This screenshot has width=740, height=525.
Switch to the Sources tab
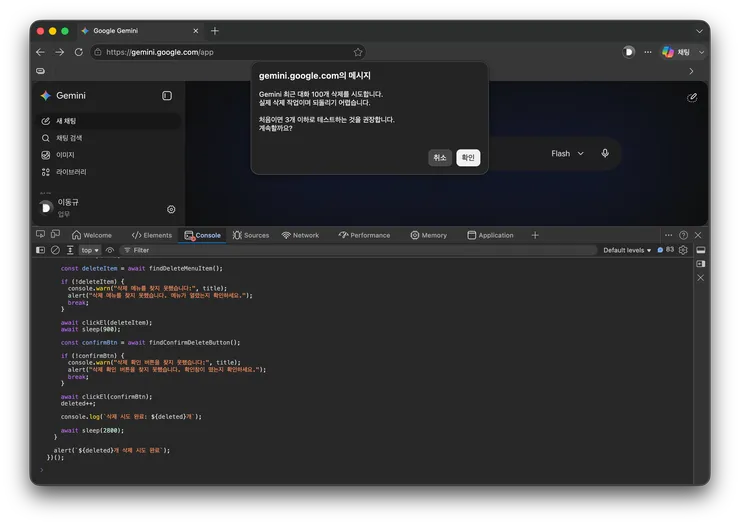point(251,235)
